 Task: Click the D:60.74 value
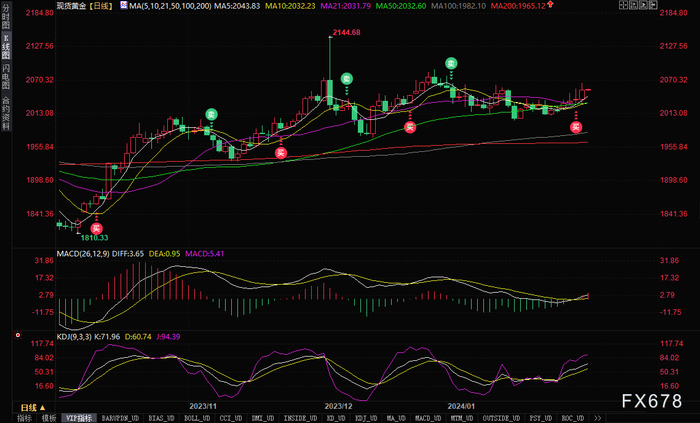138,336
